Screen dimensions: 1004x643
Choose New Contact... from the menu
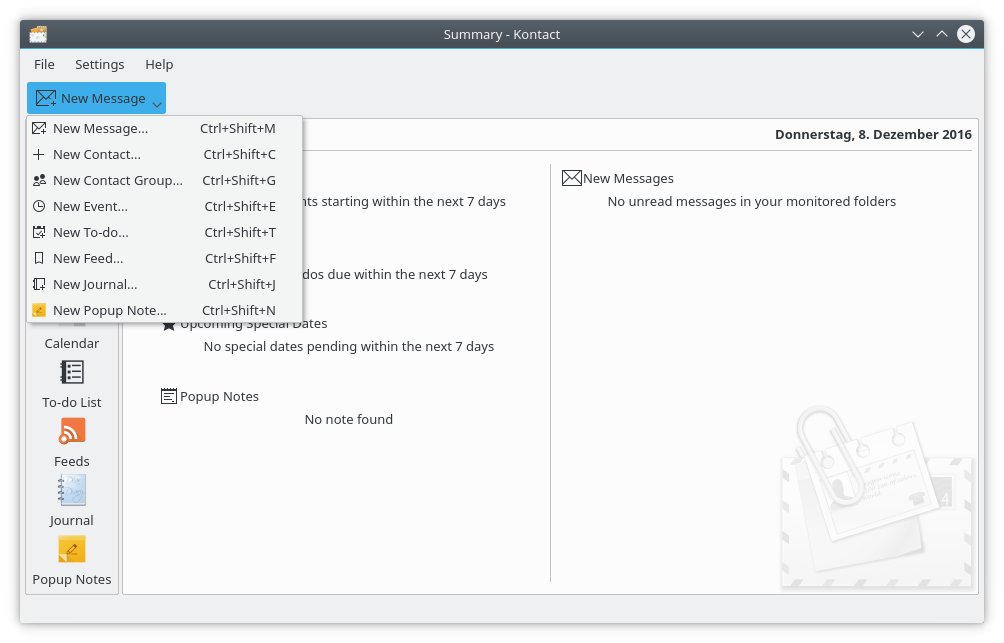pyautogui.click(x=96, y=154)
